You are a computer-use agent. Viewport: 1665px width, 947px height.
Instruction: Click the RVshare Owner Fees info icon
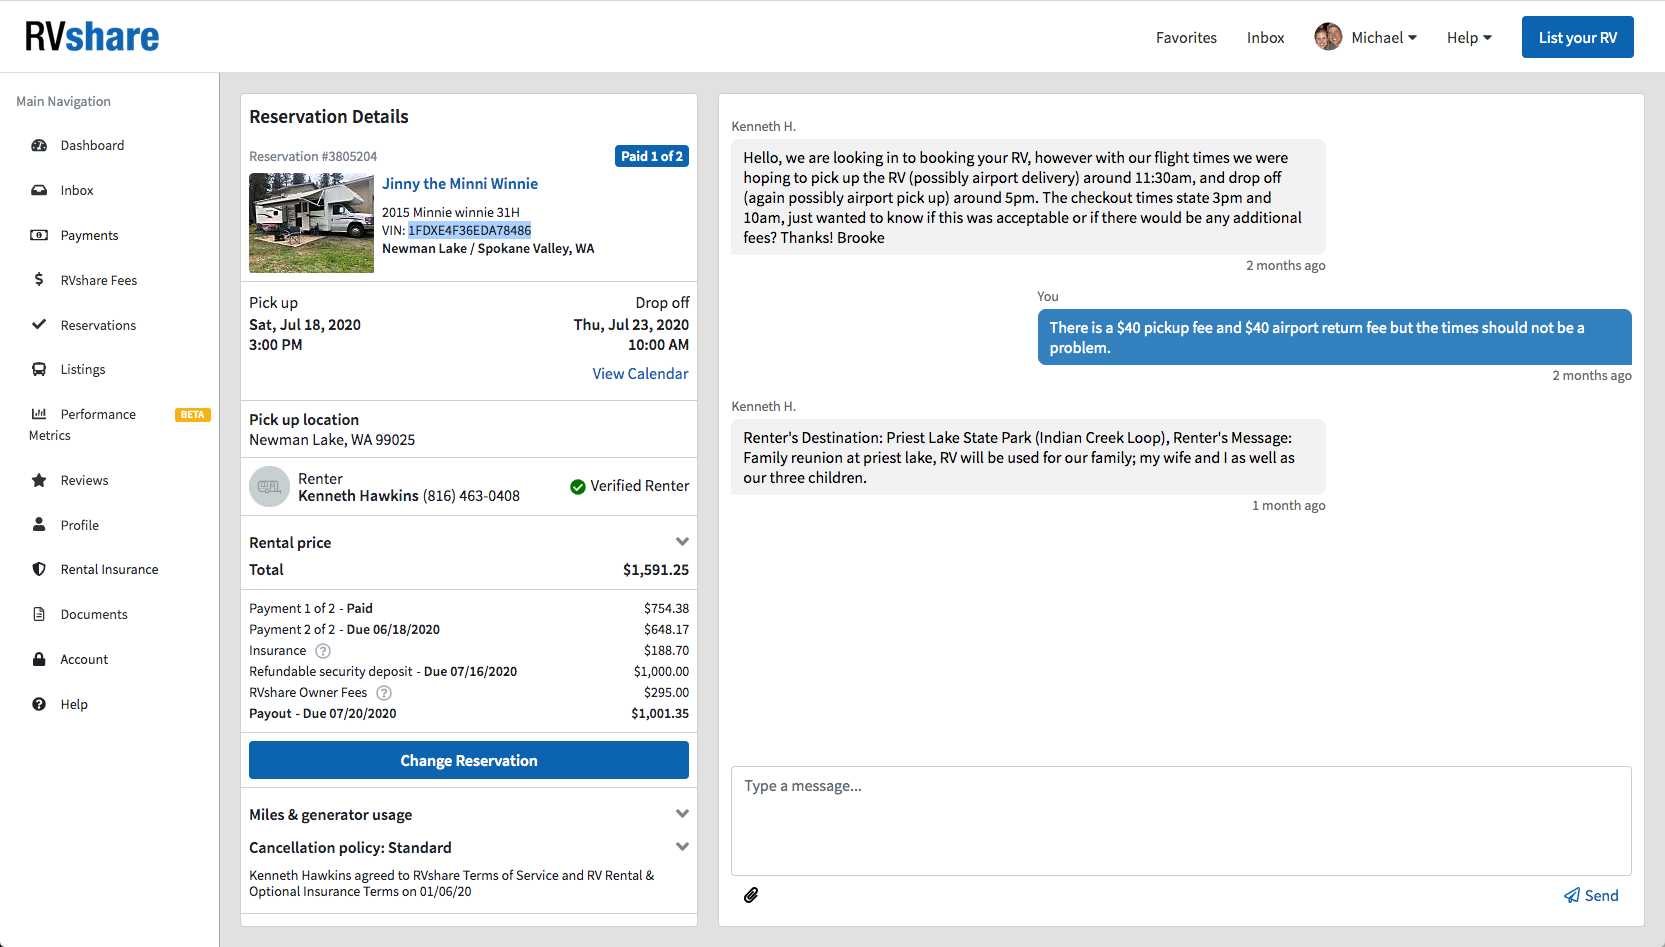click(384, 693)
